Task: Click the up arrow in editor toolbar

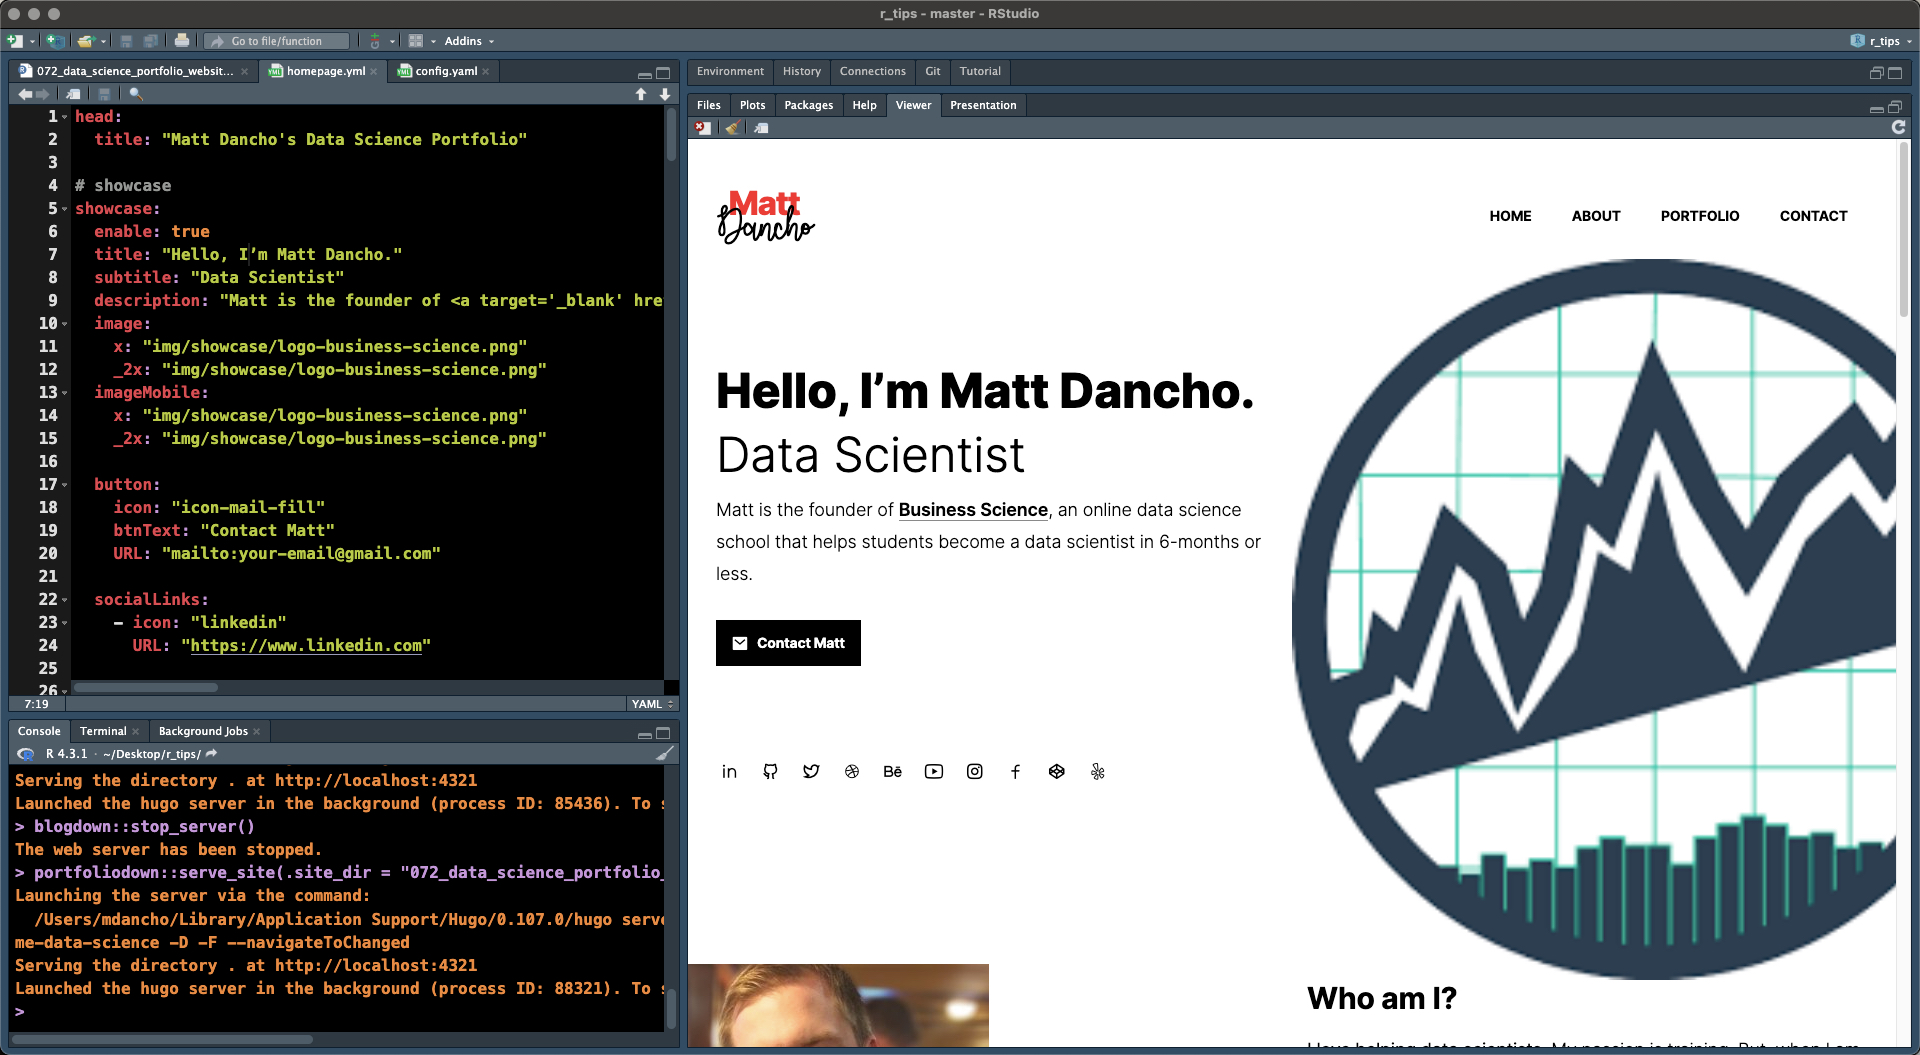Action: pyautogui.click(x=641, y=94)
